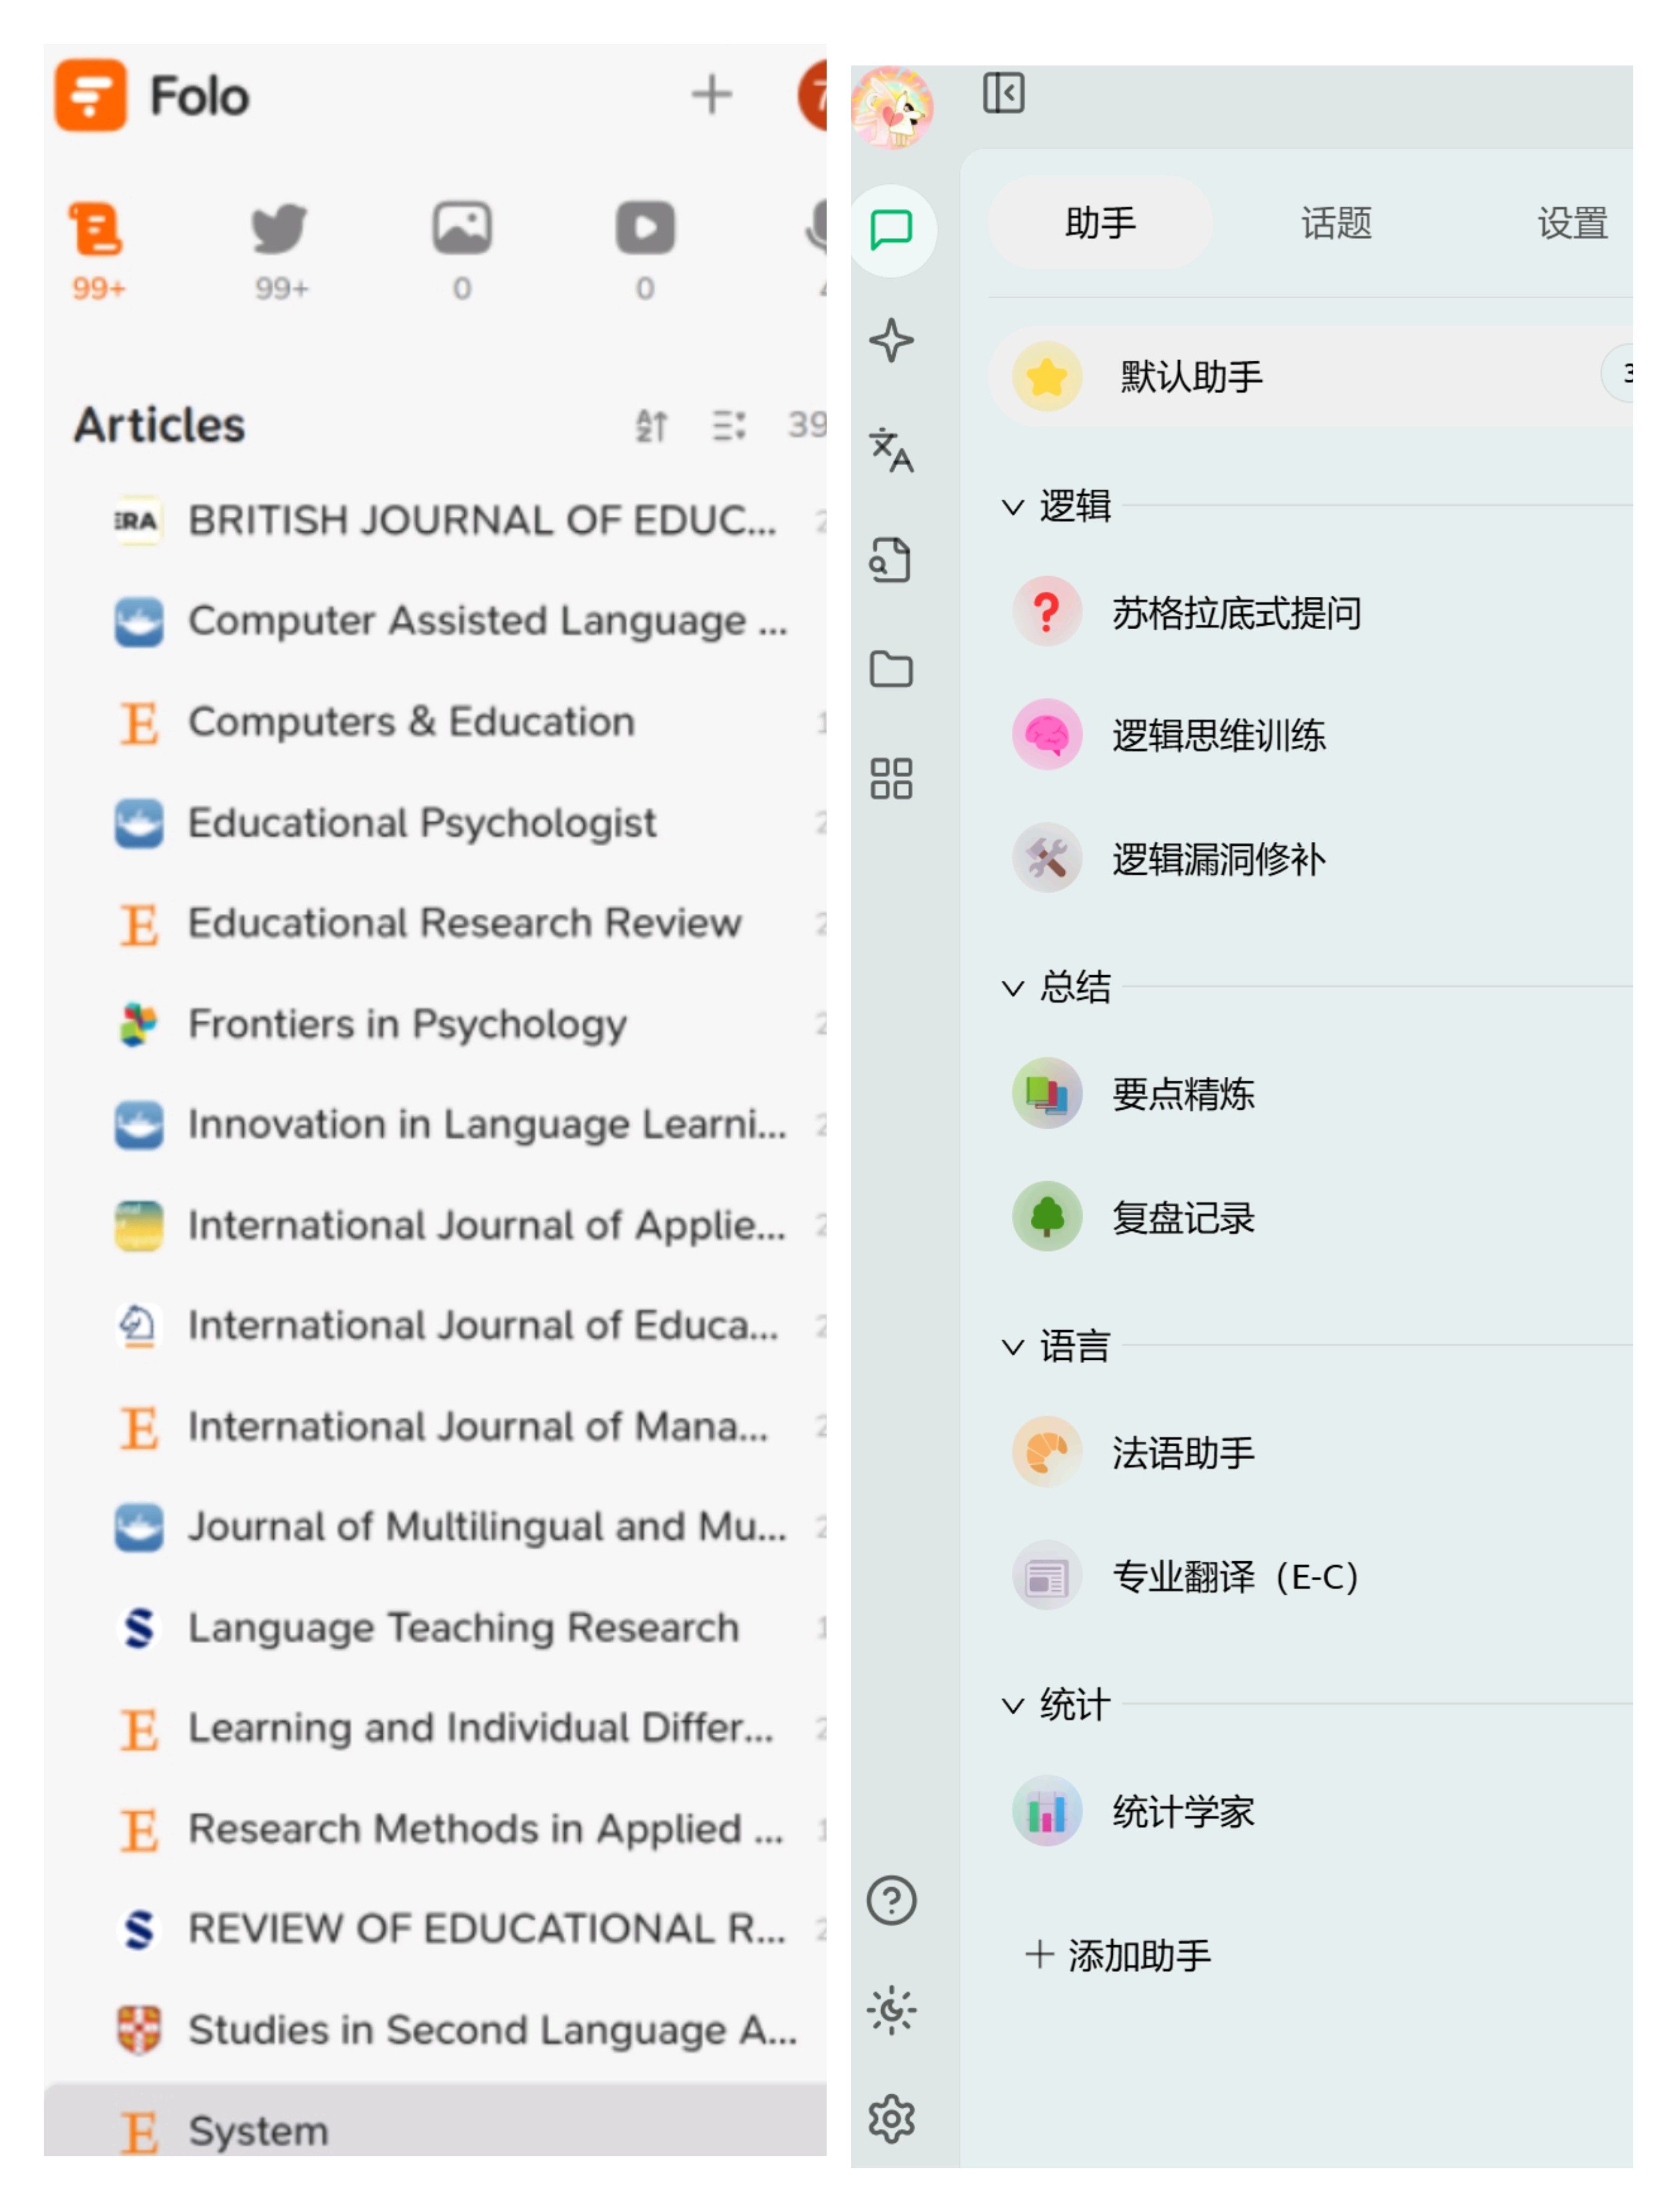Select the 法语助手 assistant
The width and height of the screenshot is (1677, 2212).
coord(1310,1452)
